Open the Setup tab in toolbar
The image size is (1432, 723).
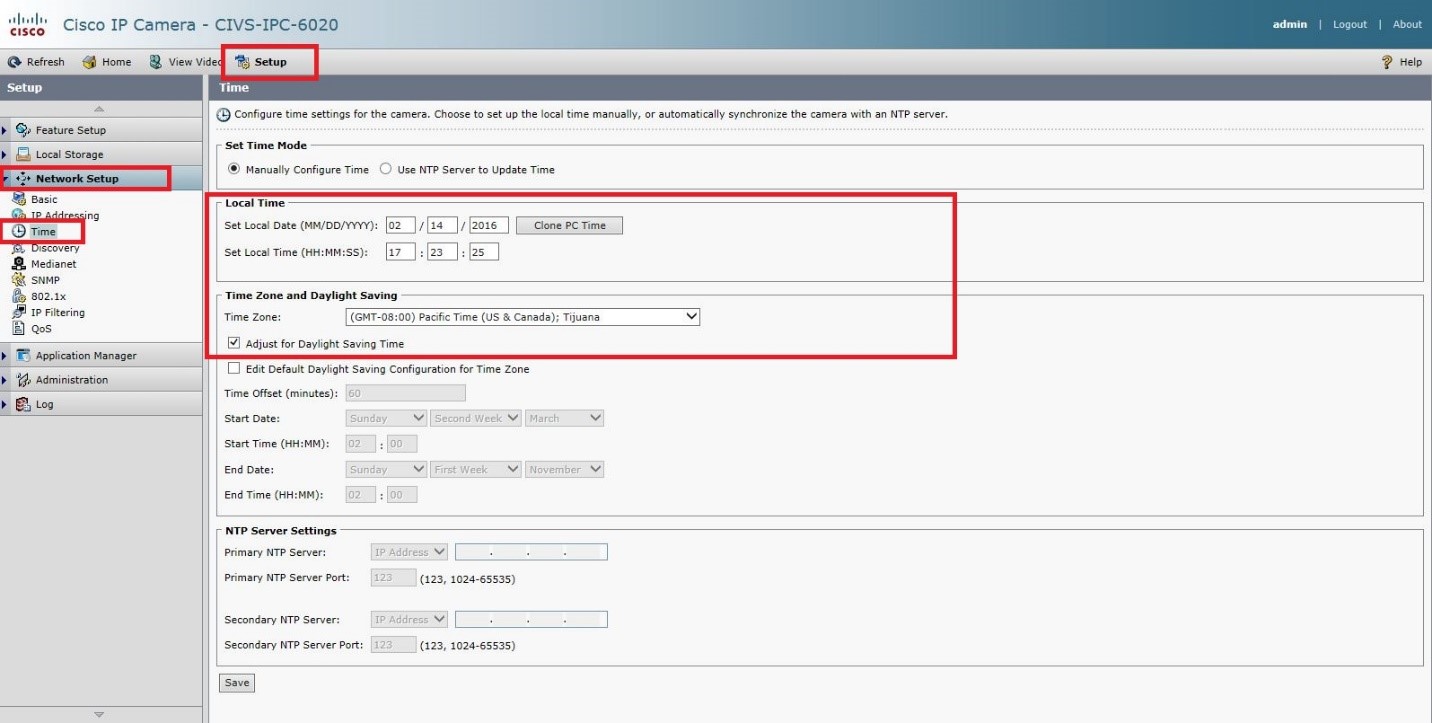tap(261, 62)
